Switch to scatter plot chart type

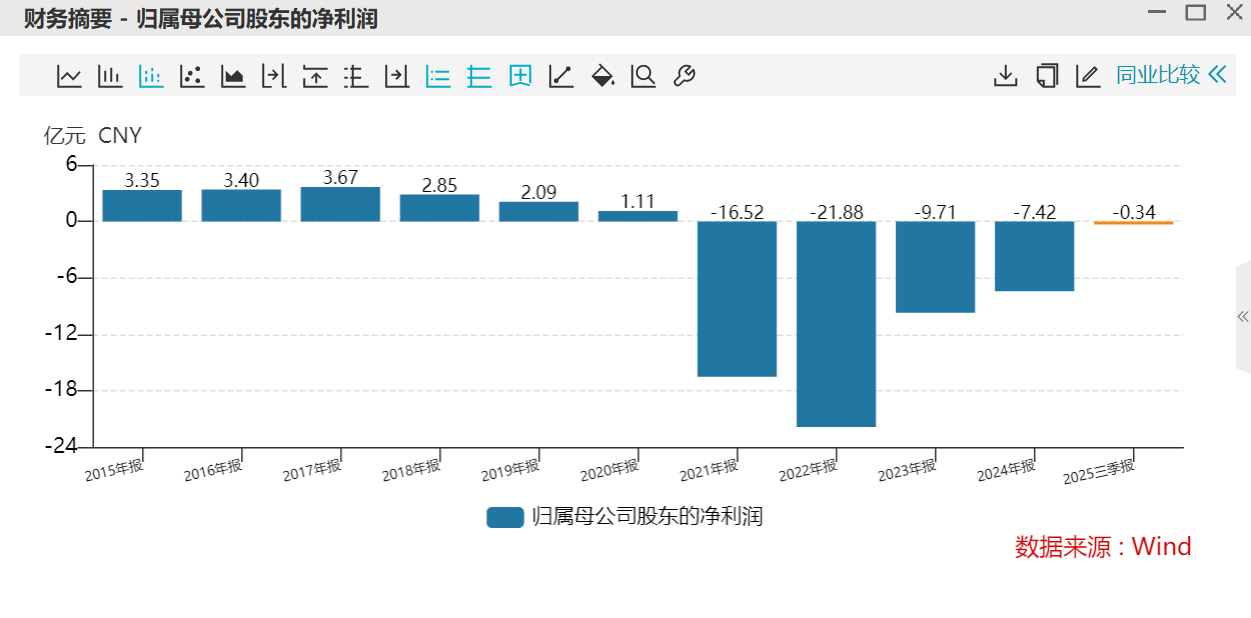(x=192, y=76)
